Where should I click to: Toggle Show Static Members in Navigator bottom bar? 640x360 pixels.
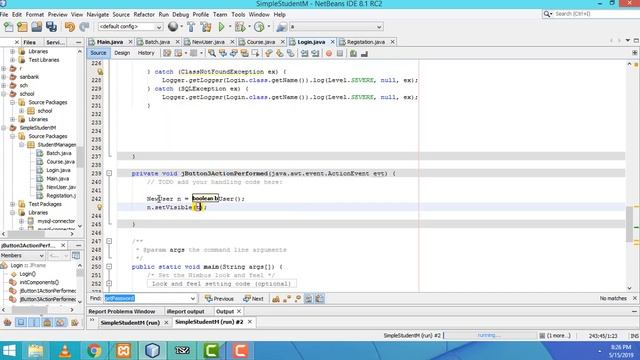tap(34, 322)
